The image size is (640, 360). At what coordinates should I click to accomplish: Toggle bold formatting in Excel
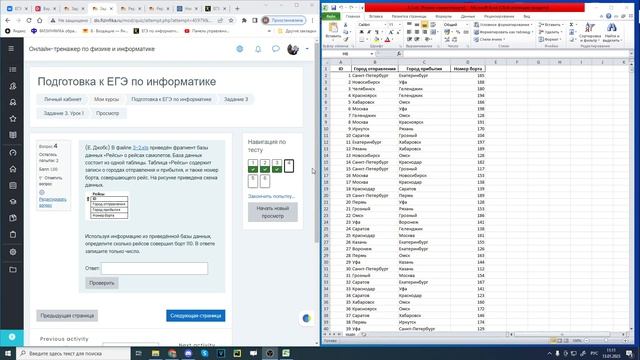point(361,32)
